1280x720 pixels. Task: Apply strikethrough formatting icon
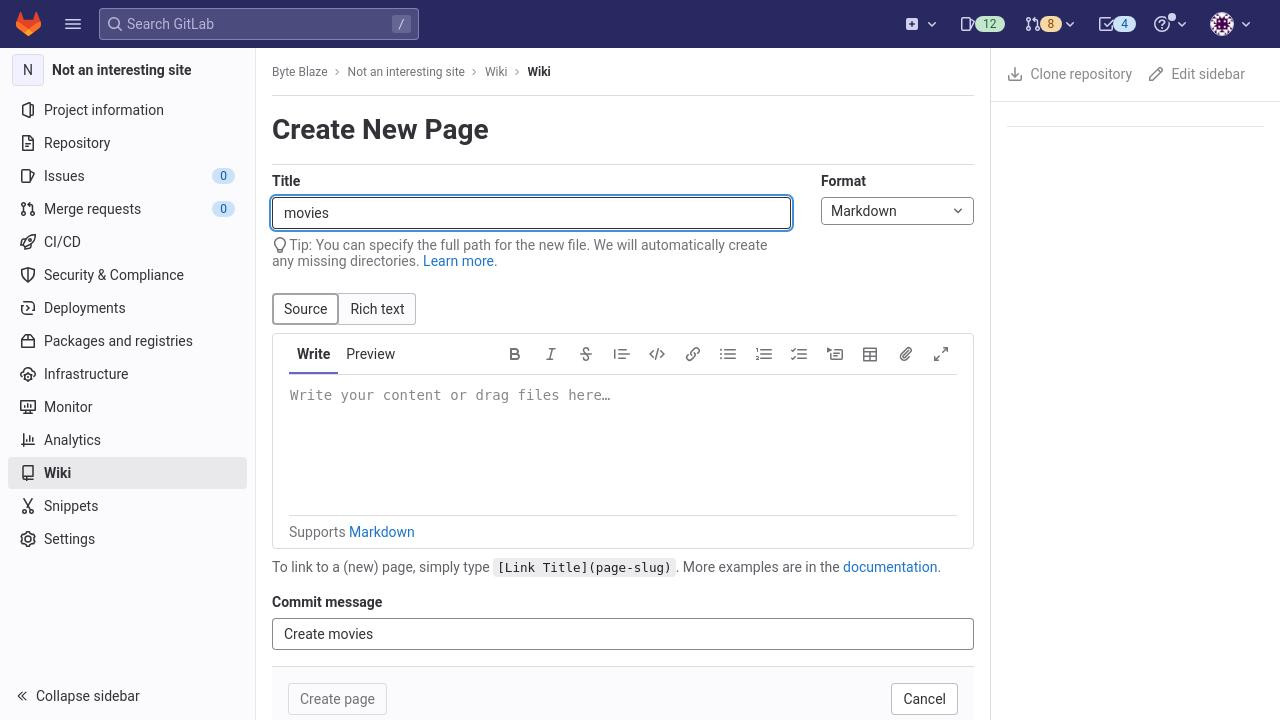tap(586, 354)
